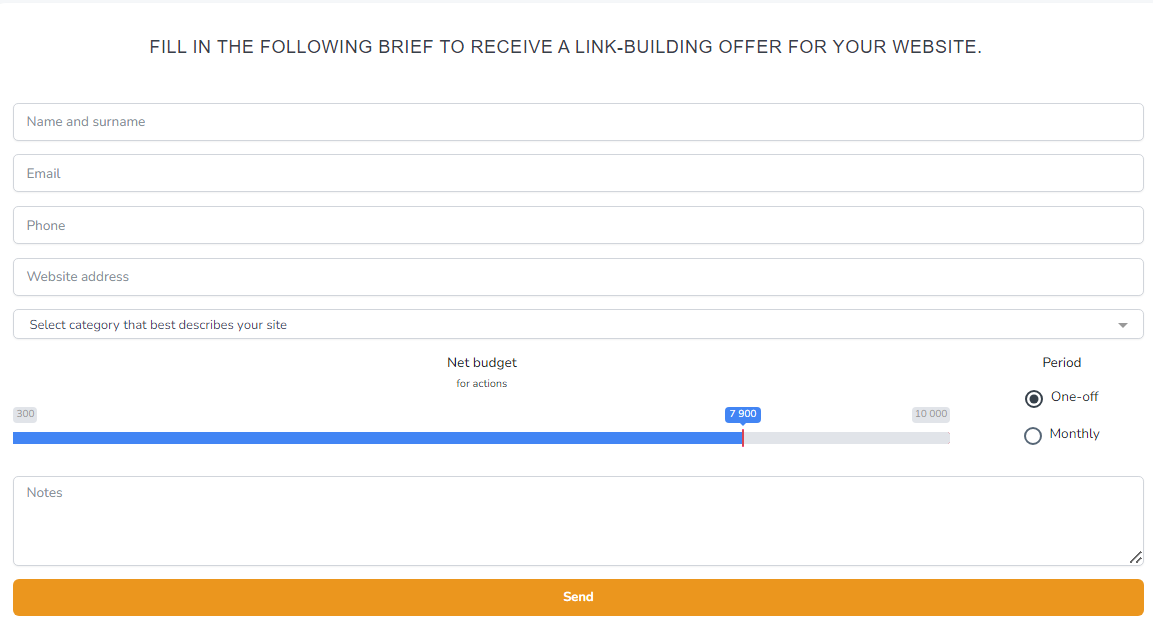
Task: Click the gray unfilled slider track
Action: 846,438
